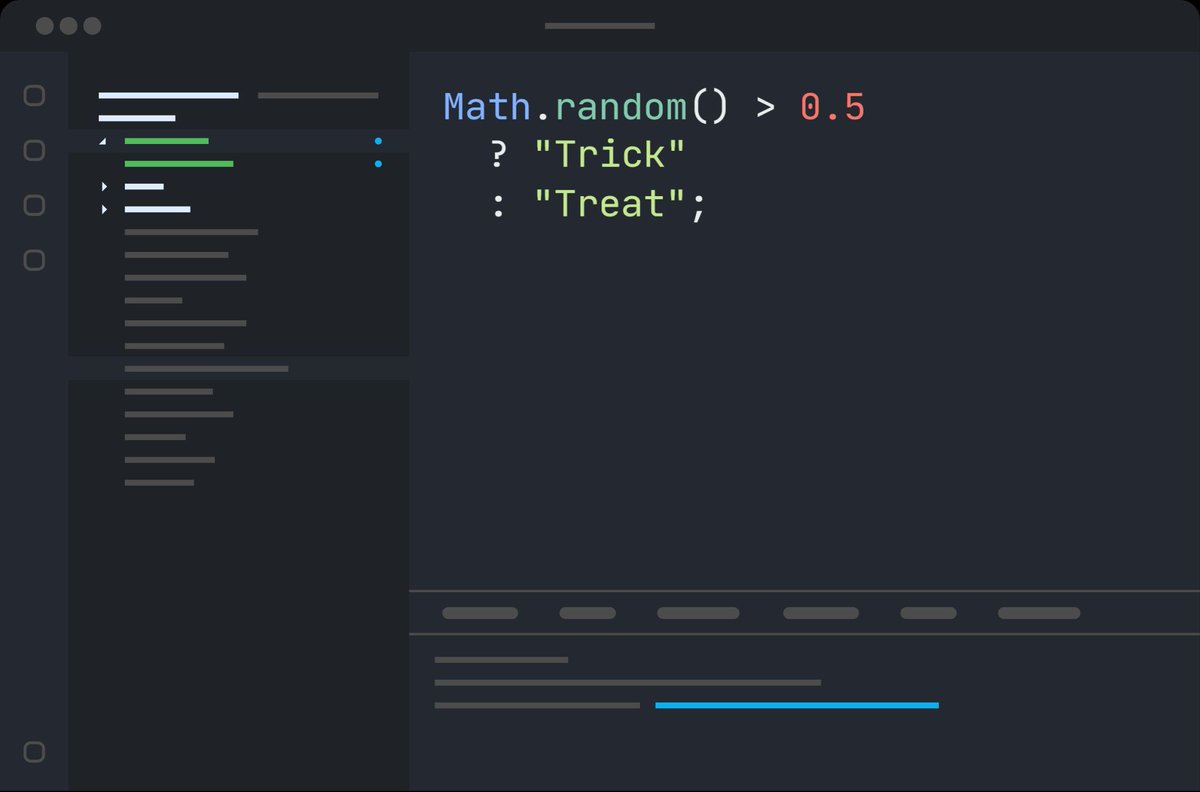Select the highlighted gray row in the file tree

[239, 368]
